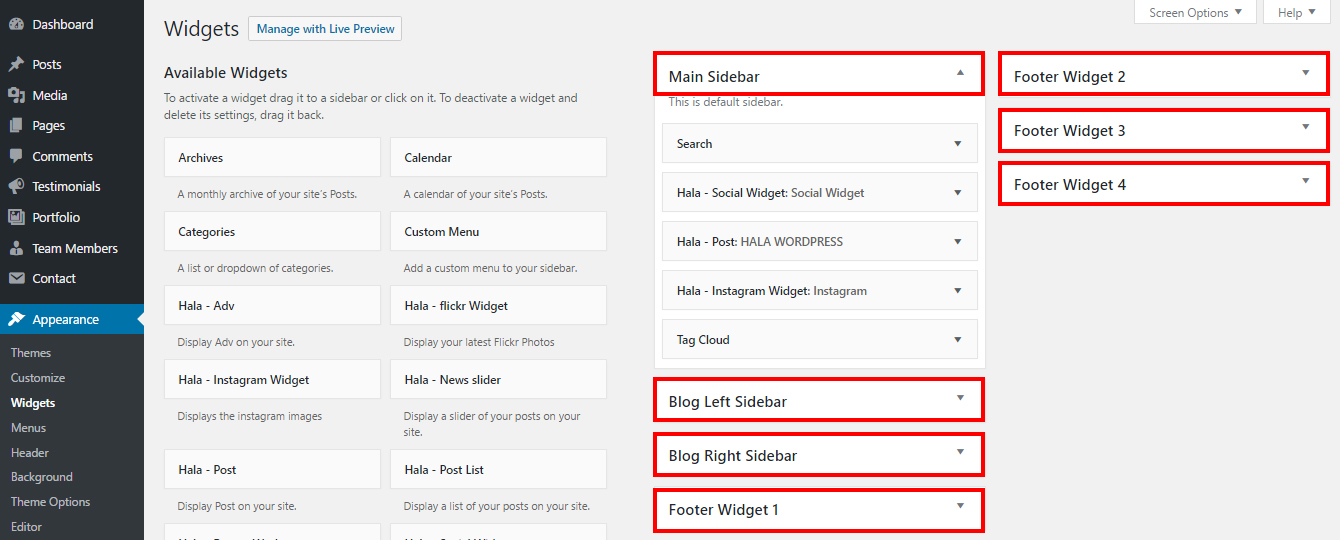Click the Team Members person icon

(x=16, y=248)
